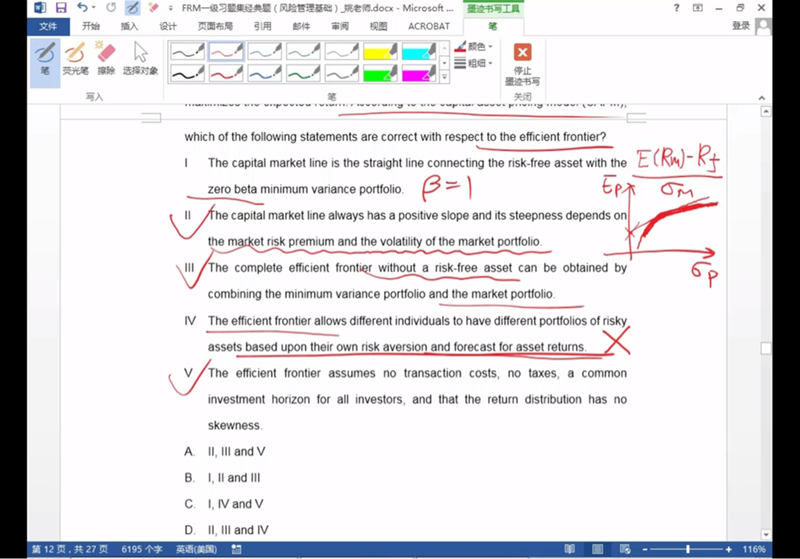Switch to Print Layout view in status bar
The image size is (800, 559).
[595, 550]
